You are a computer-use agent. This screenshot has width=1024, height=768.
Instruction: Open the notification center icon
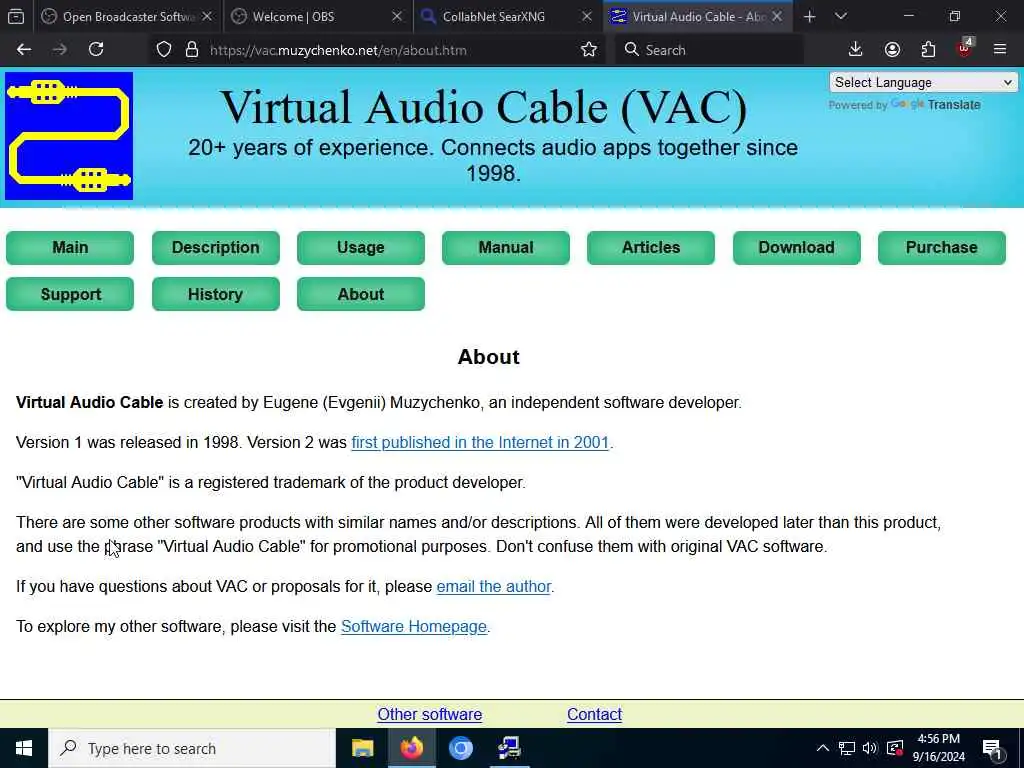(x=992, y=749)
